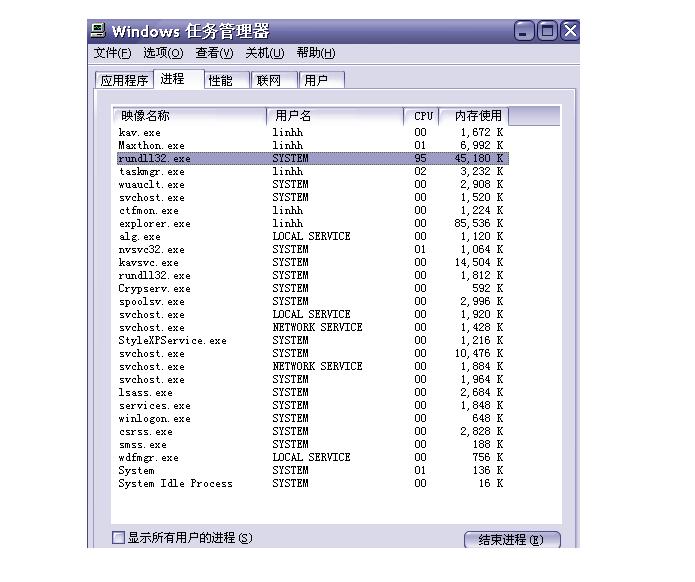
Task: Select the spoolsv.exe process
Action: click(x=313, y=301)
